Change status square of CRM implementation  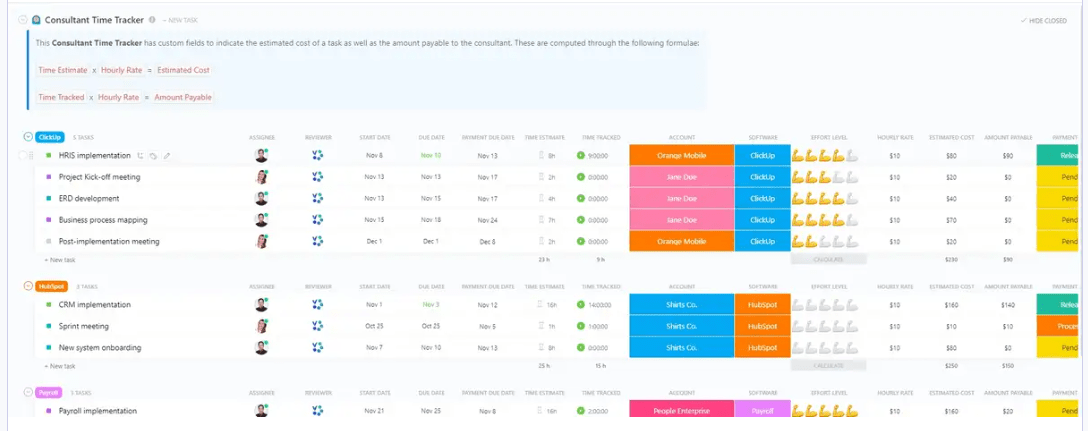[x=49, y=305]
